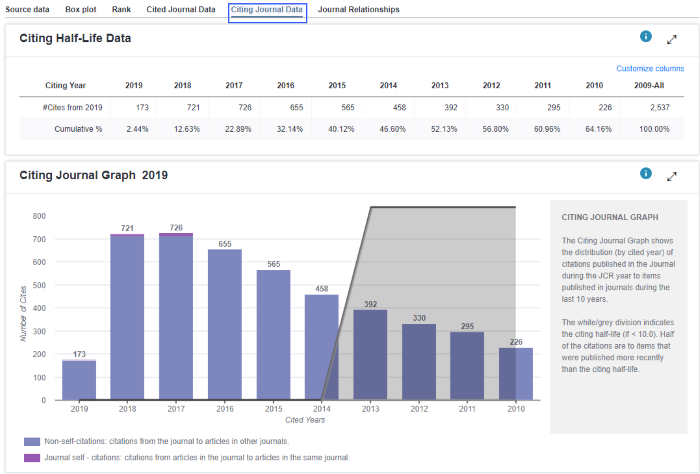Click the Citing Half-Life Data heading
700x474 pixels.
coord(75,38)
